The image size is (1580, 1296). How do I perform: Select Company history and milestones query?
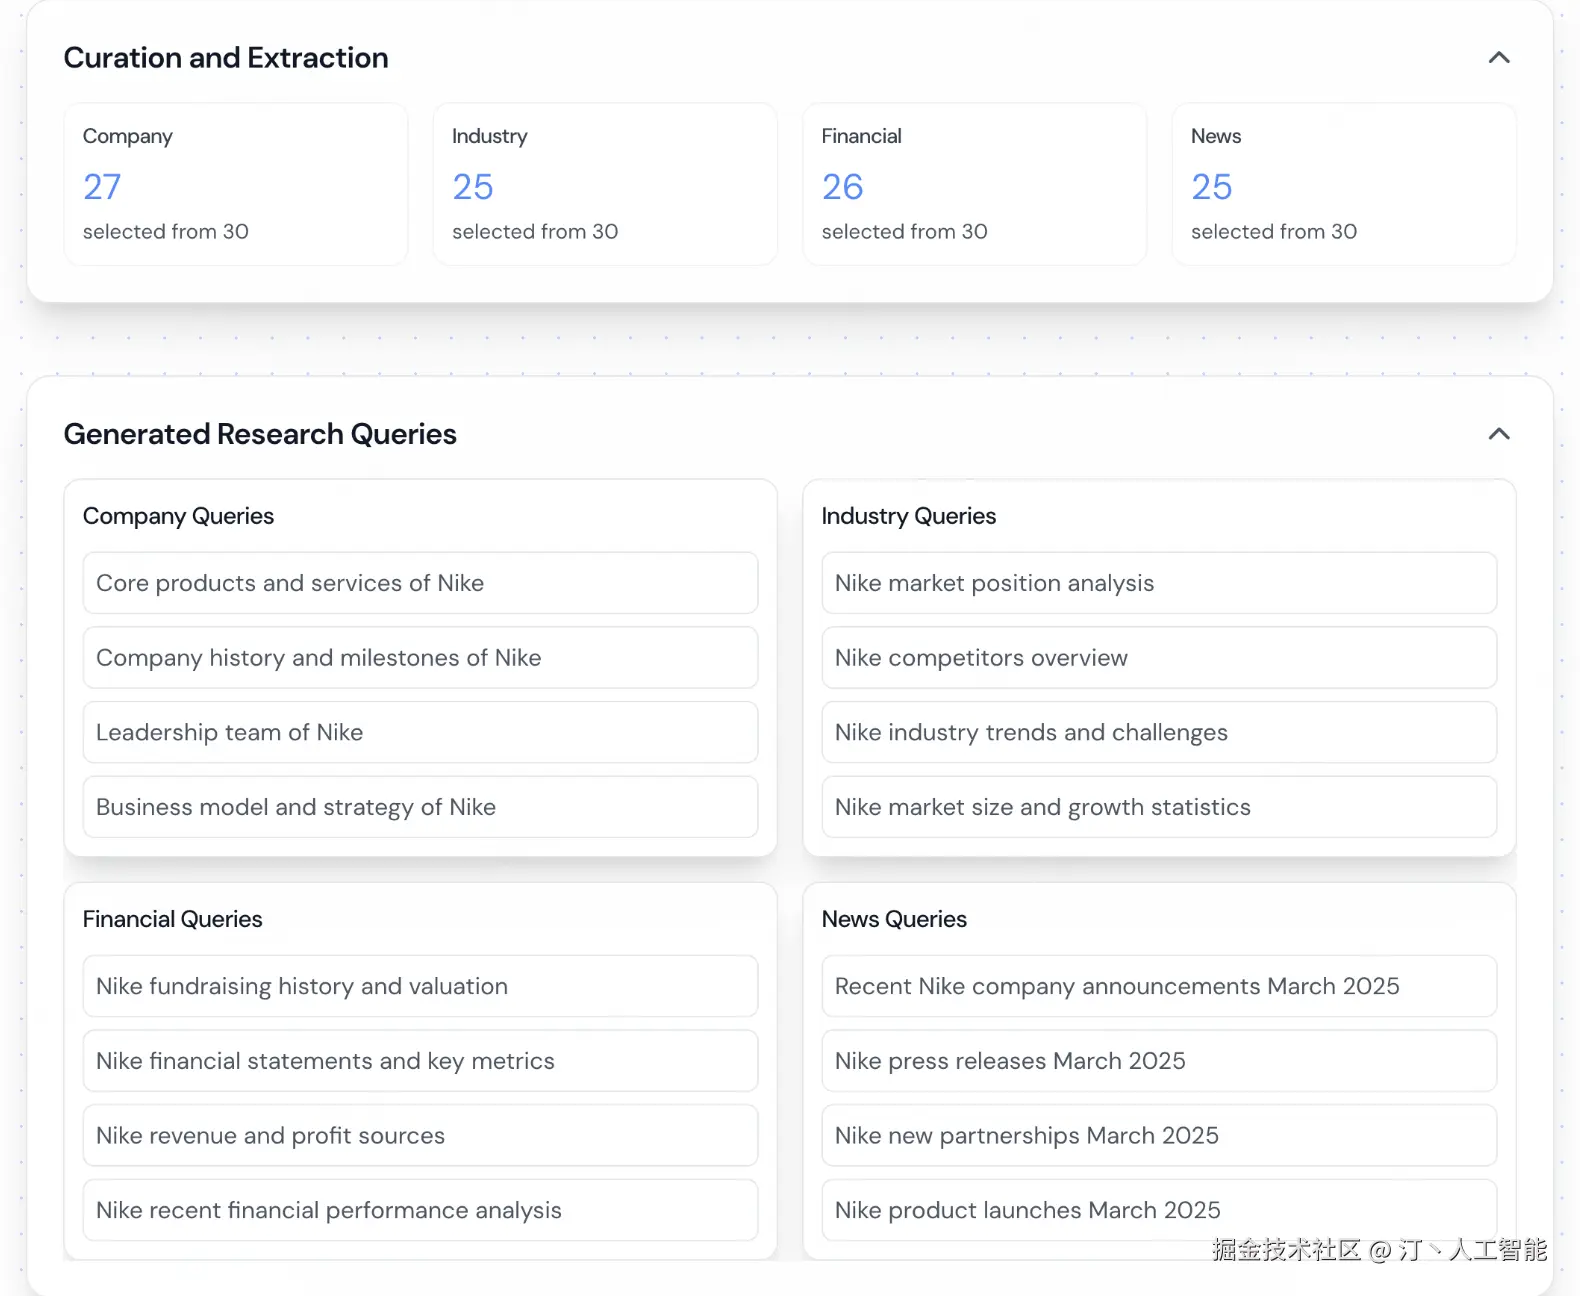click(420, 658)
